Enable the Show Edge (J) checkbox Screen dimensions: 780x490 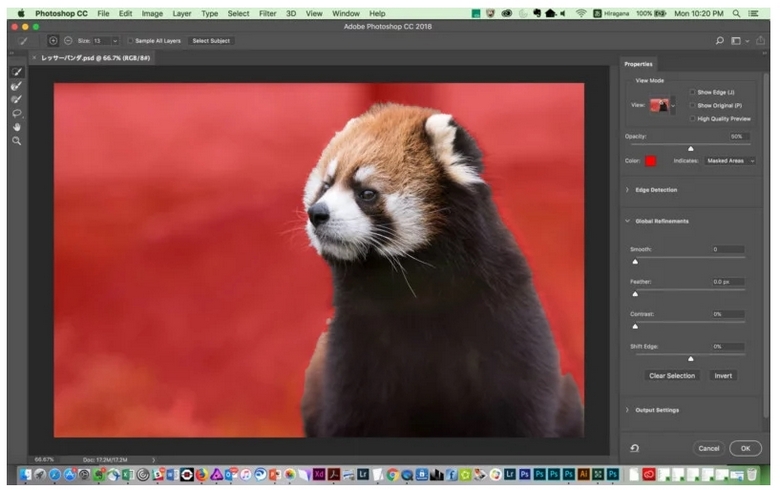coord(692,92)
